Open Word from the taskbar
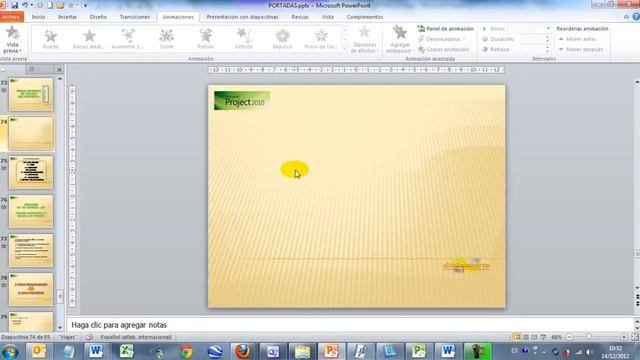 [x=96, y=351]
